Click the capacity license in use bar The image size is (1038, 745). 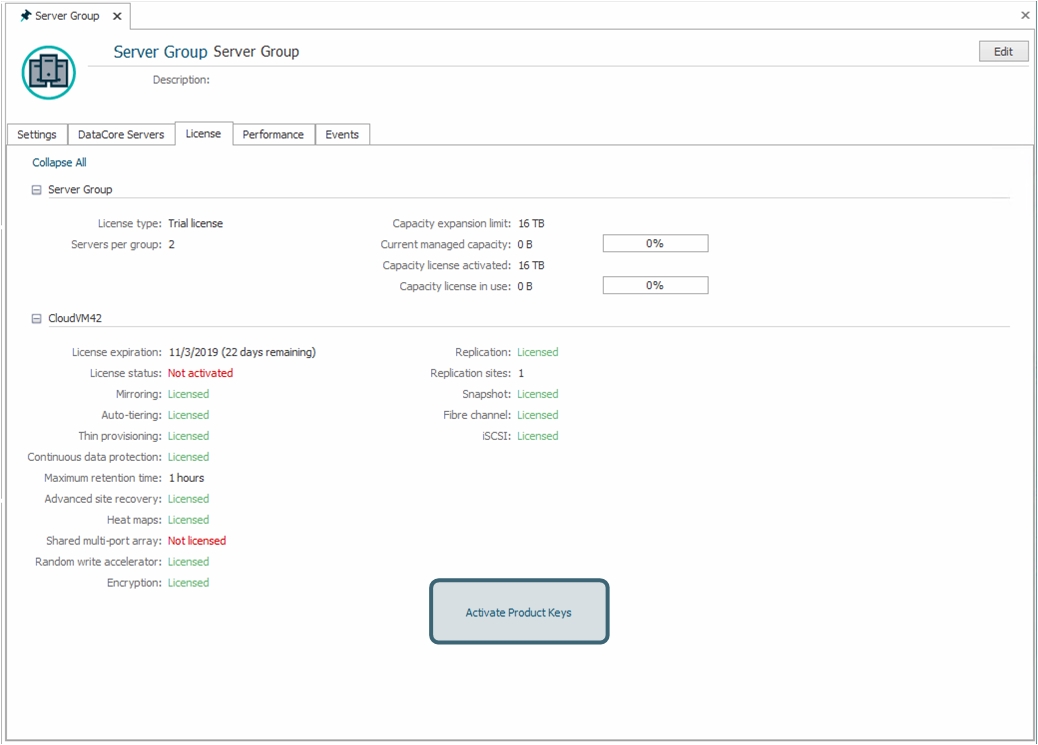(x=655, y=286)
